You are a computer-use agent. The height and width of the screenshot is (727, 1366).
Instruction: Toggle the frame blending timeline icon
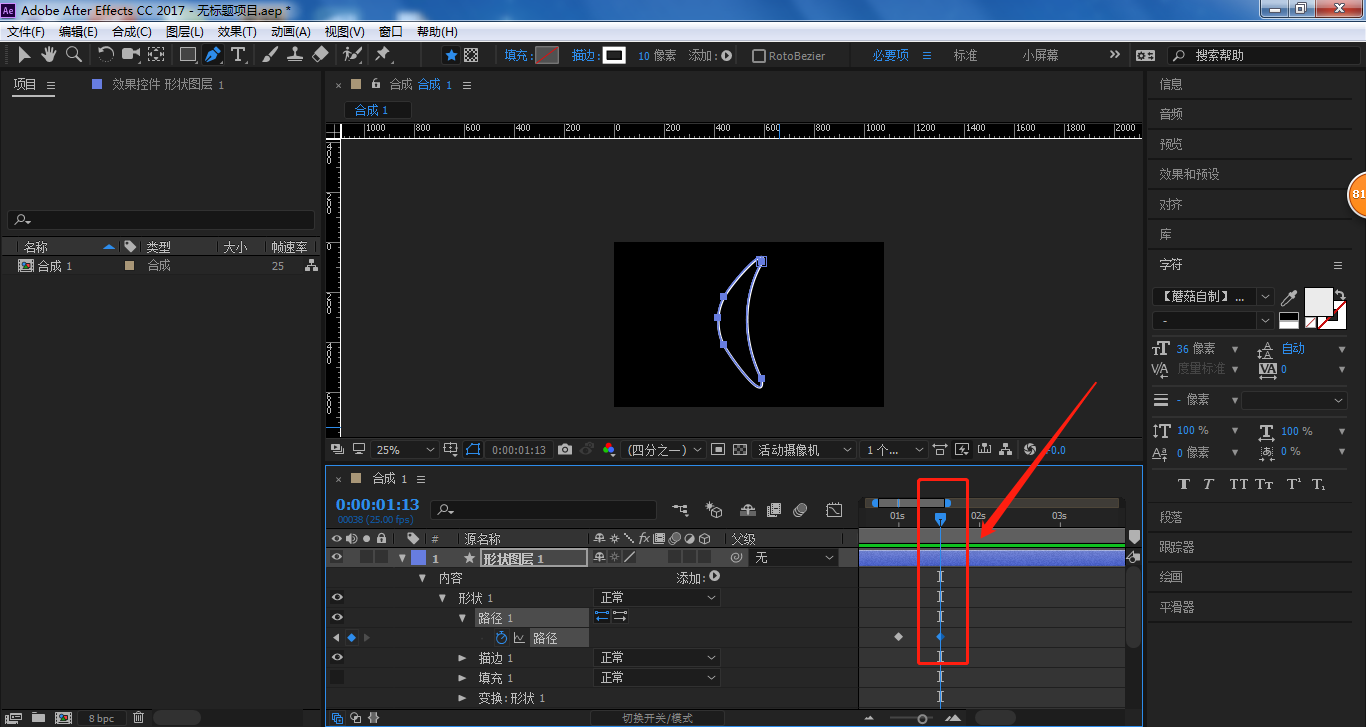[773, 510]
